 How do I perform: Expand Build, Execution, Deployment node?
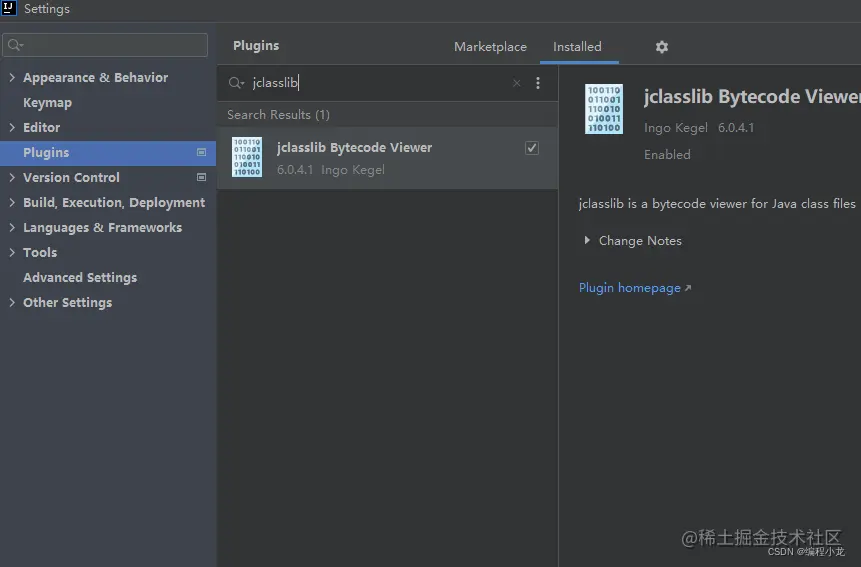(x=12, y=203)
